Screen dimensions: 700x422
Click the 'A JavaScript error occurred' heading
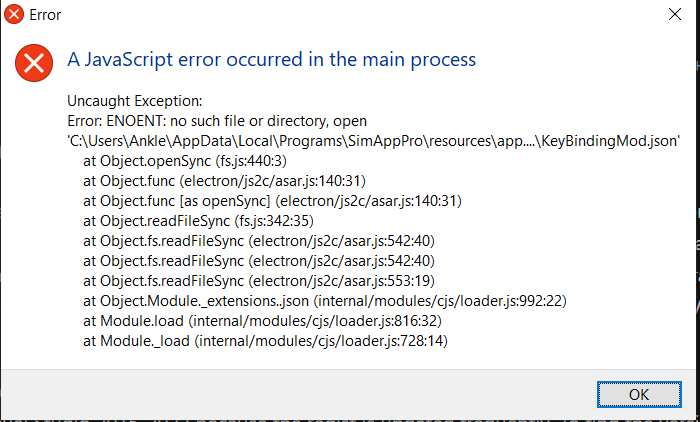coord(271,59)
